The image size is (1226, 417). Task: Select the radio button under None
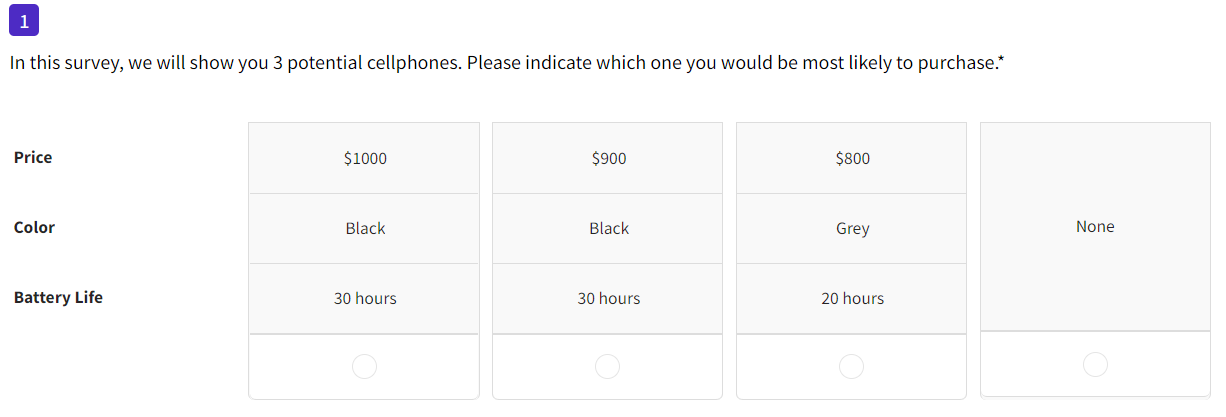(1095, 365)
